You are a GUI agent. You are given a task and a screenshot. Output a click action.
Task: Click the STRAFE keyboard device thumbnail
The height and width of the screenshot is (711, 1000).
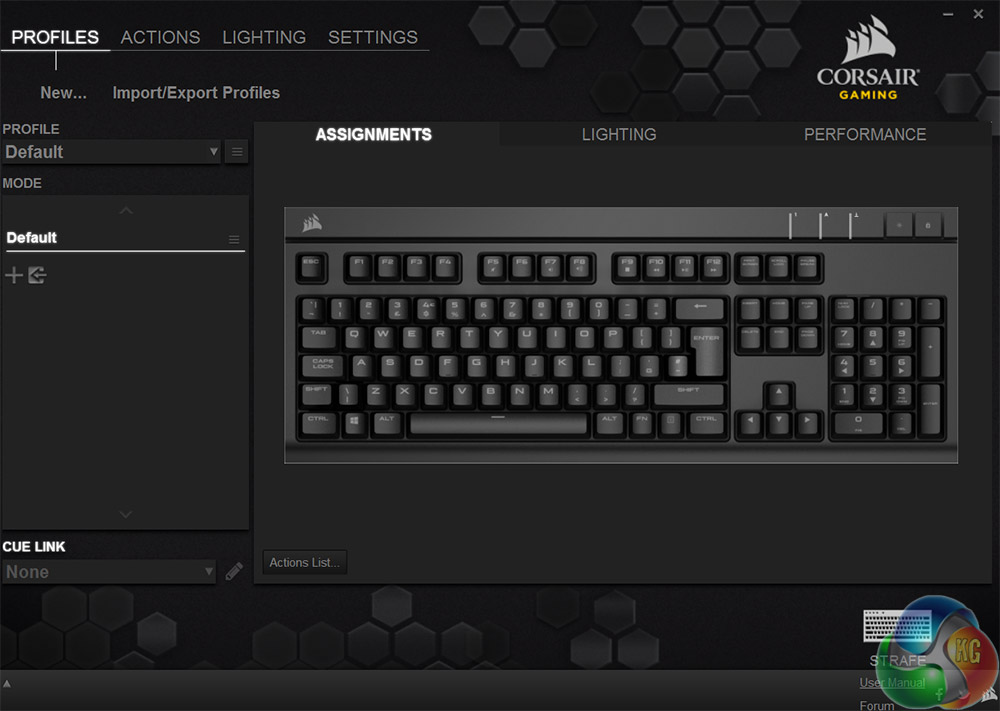tap(897, 626)
